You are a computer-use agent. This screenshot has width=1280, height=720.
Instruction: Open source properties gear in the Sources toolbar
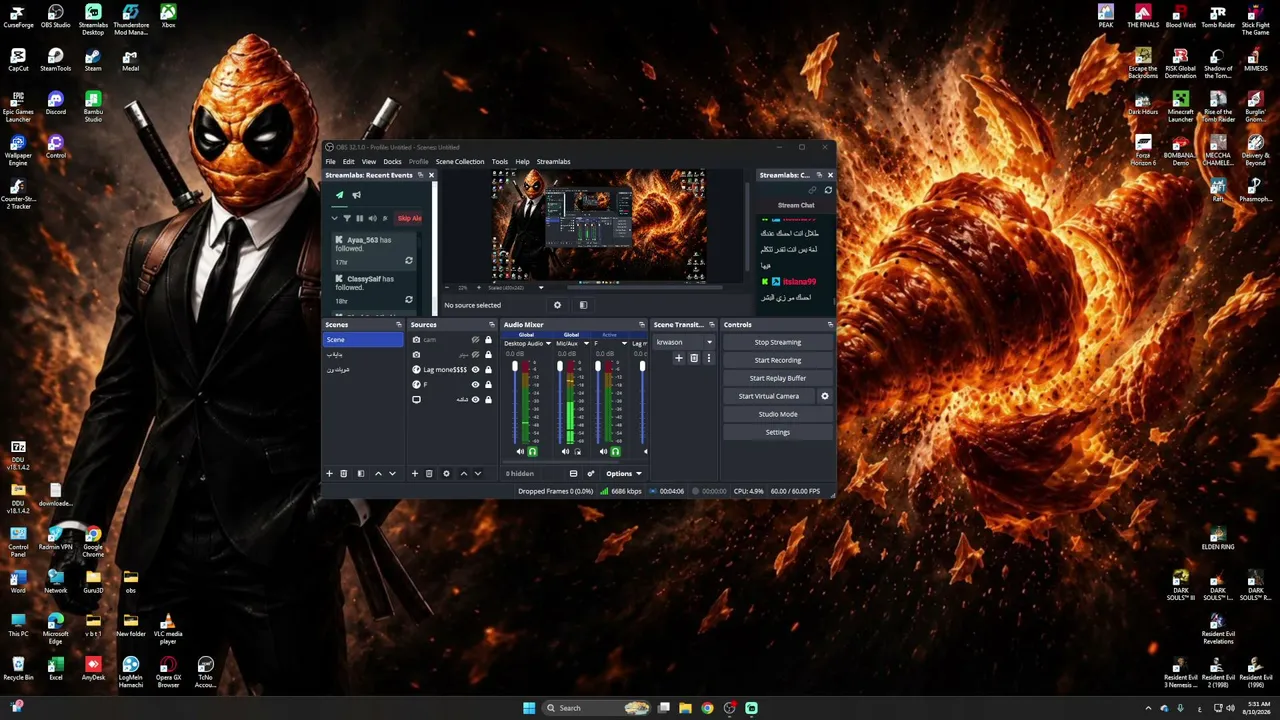coord(447,473)
